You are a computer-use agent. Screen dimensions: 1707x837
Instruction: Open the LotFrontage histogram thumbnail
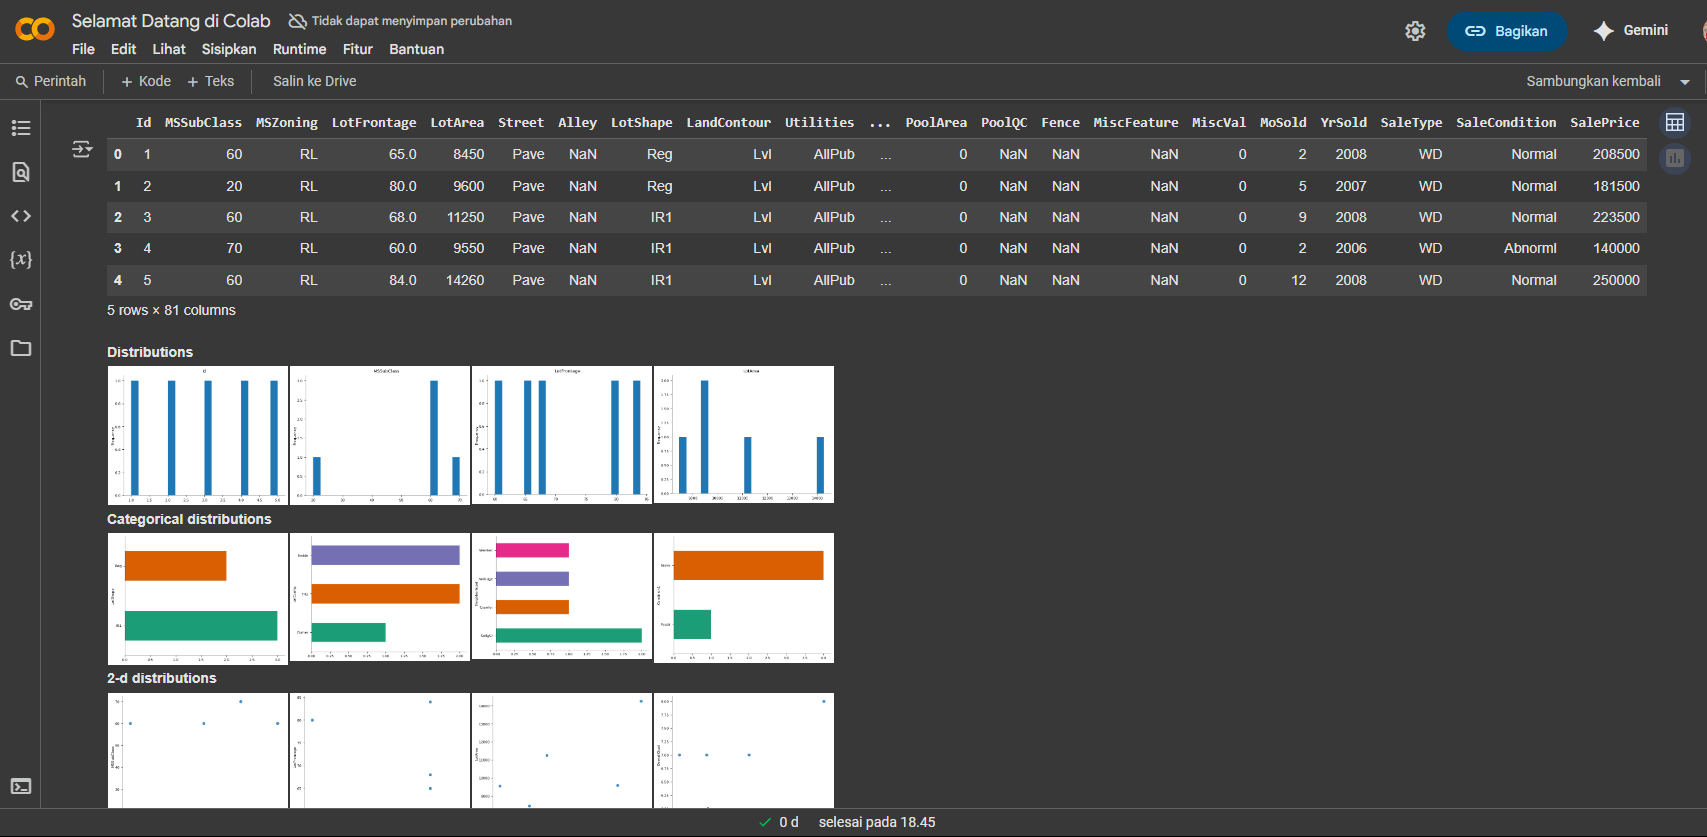pos(562,435)
